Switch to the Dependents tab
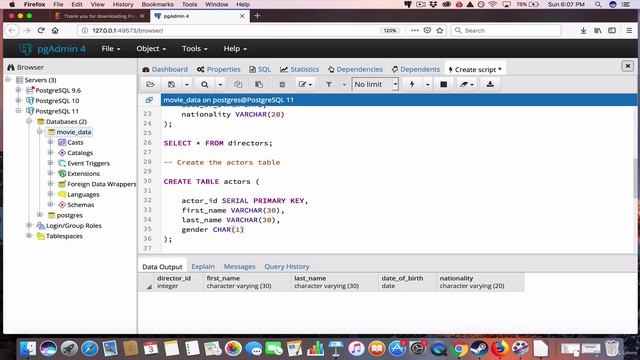This screenshot has width=640, height=360. (x=416, y=69)
